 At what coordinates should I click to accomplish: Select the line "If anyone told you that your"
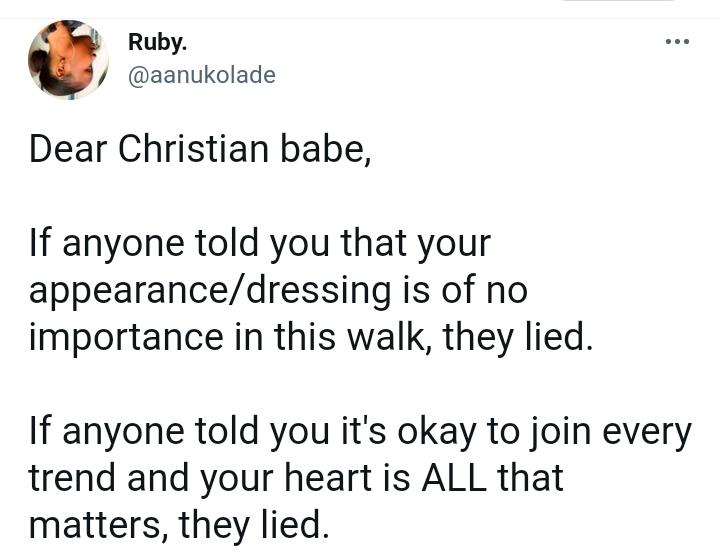(x=260, y=244)
